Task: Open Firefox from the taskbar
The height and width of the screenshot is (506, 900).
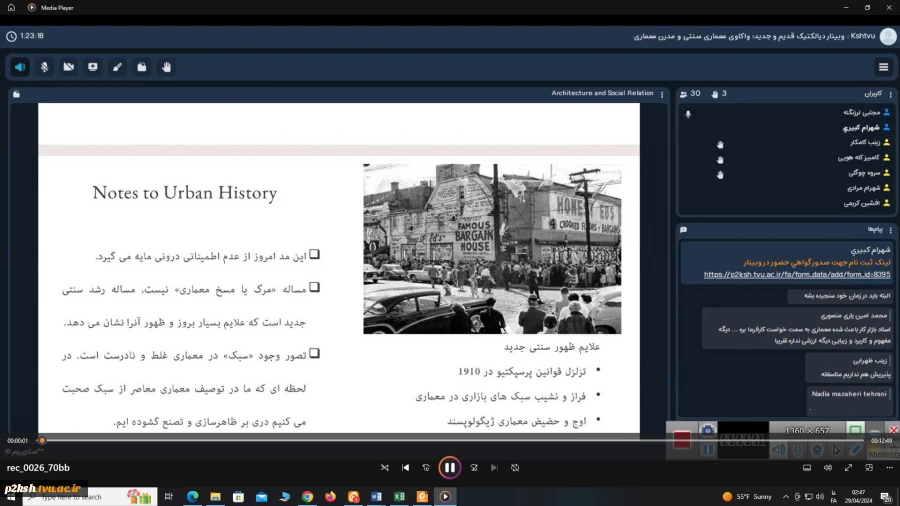Action: 330,497
